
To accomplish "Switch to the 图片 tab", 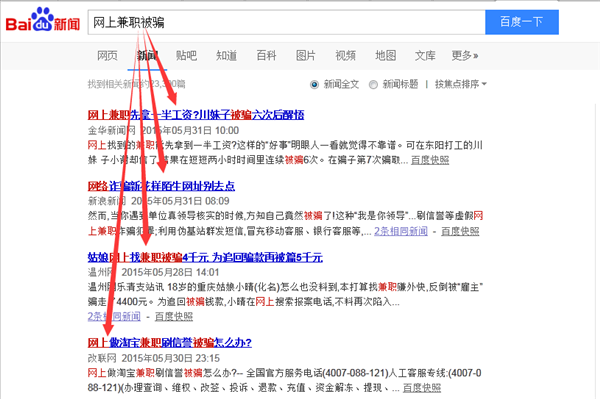I will pos(306,56).
